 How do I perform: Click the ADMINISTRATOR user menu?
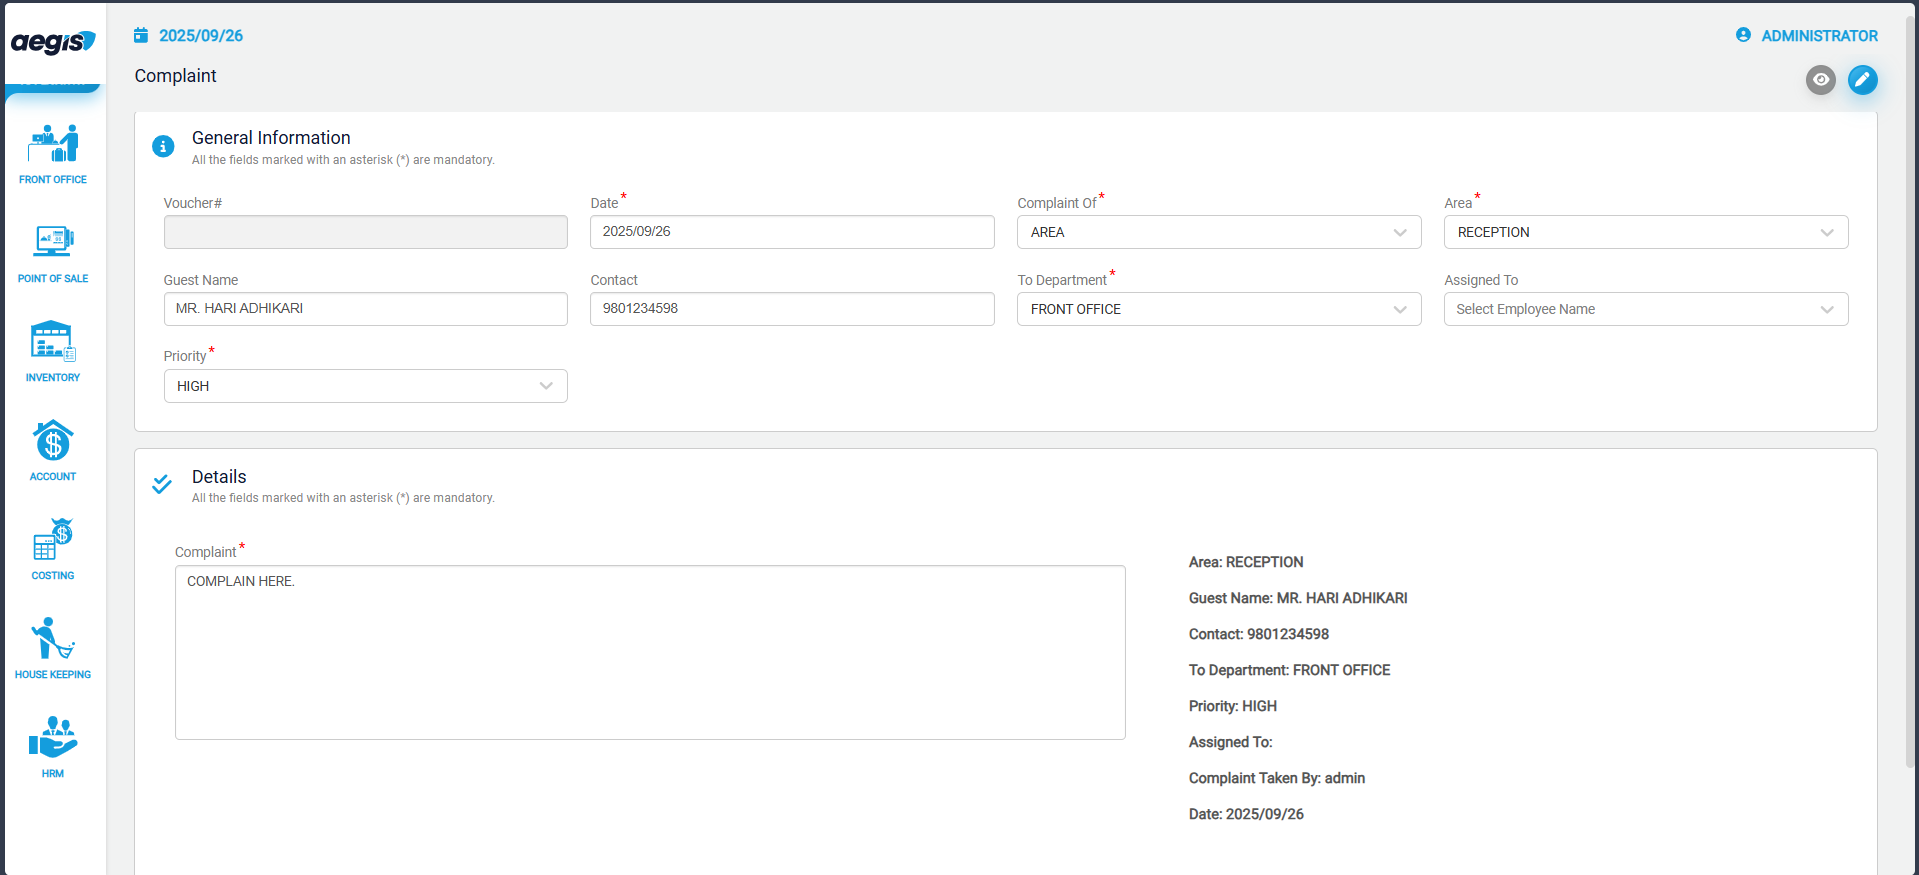pos(1807,36)
